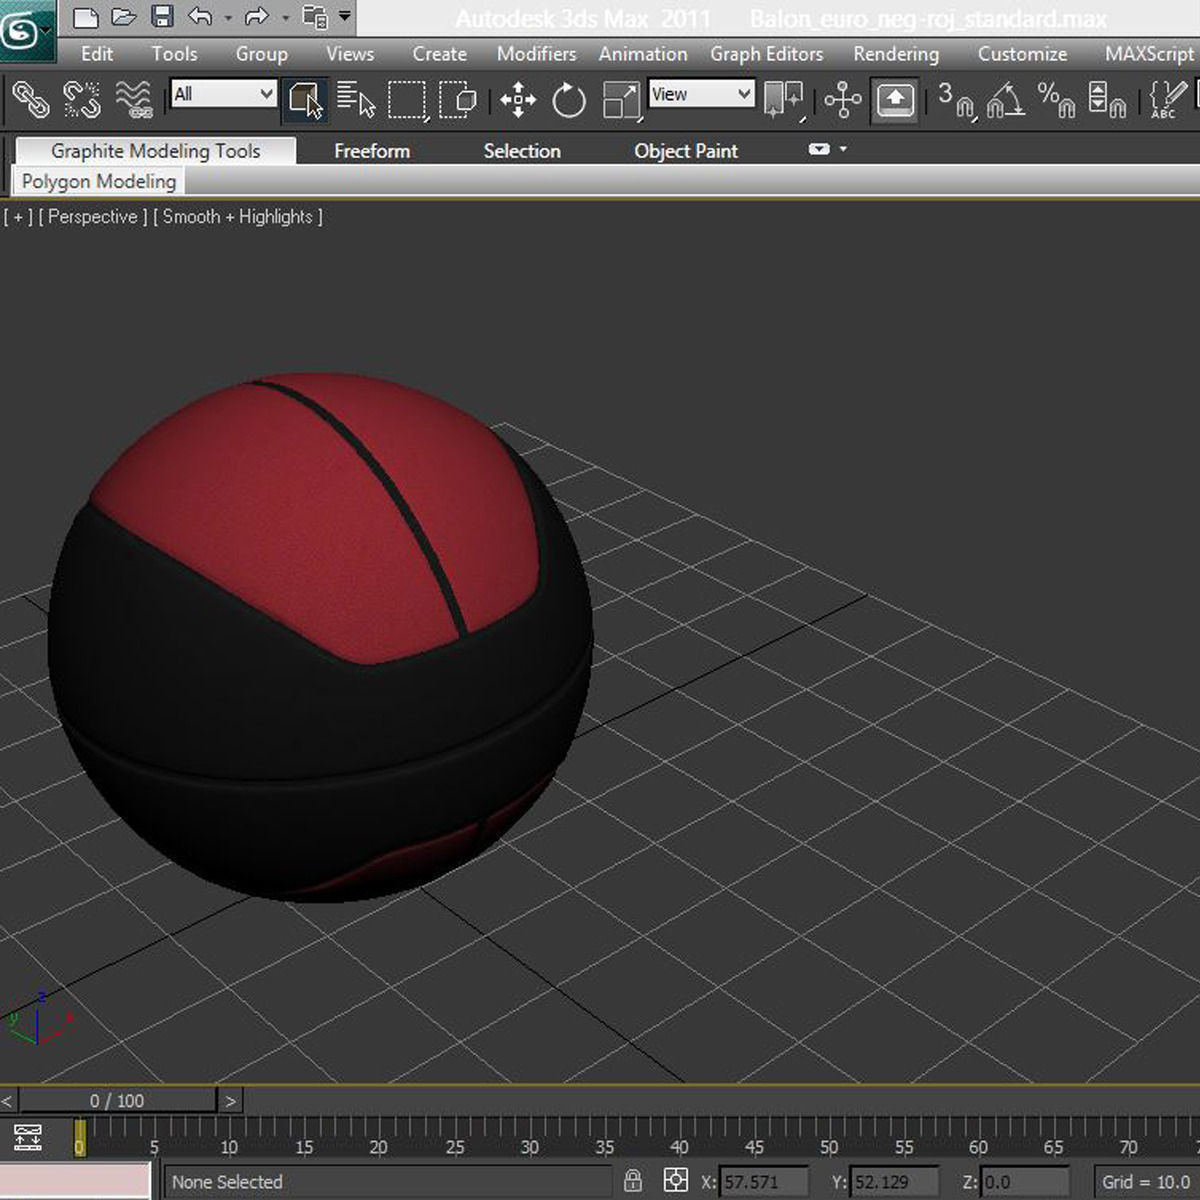The image size is (1200, 1200).
Task: Open ribbon display options dropdown arrow
Action: coord(843,149)
